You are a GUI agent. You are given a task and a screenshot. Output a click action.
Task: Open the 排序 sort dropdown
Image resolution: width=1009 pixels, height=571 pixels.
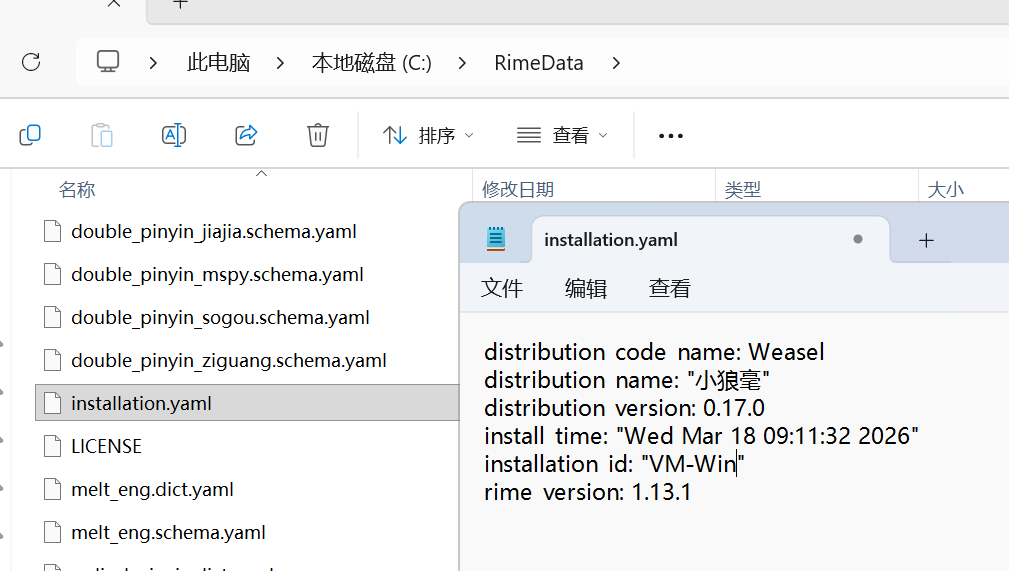pyautogui.click(x=428, y=135)
